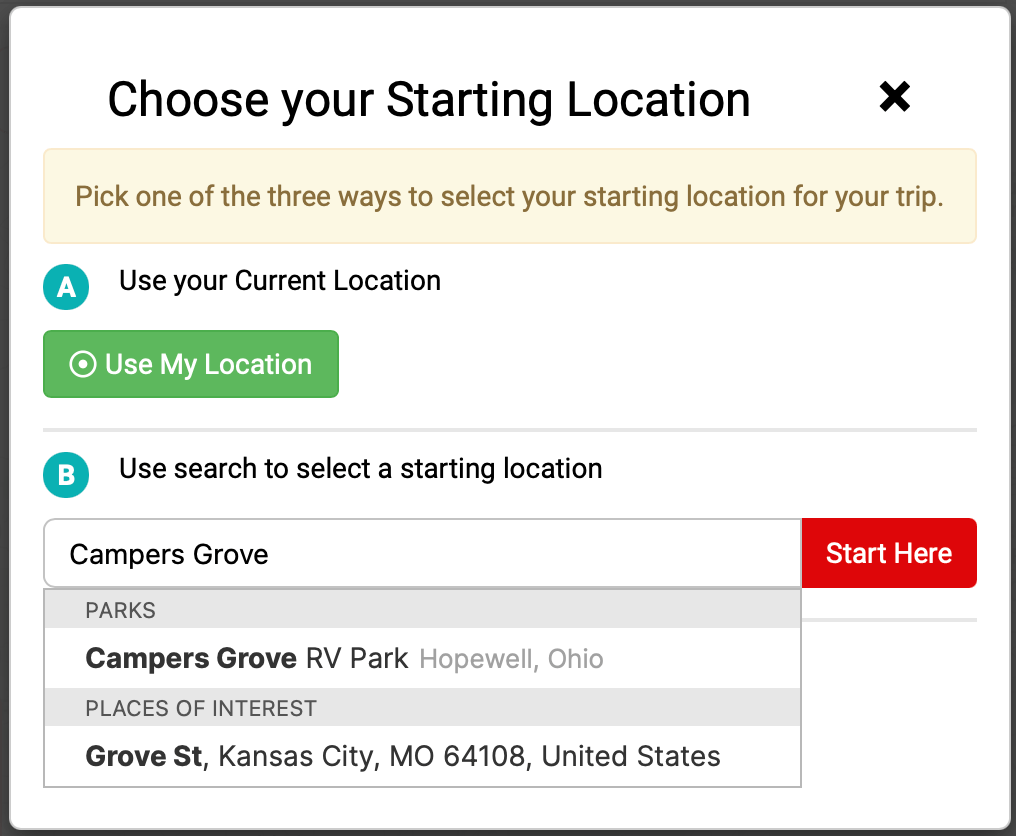Click the bold Grove St text
This screenshot has width=1016, height=836.
[144, 756]
